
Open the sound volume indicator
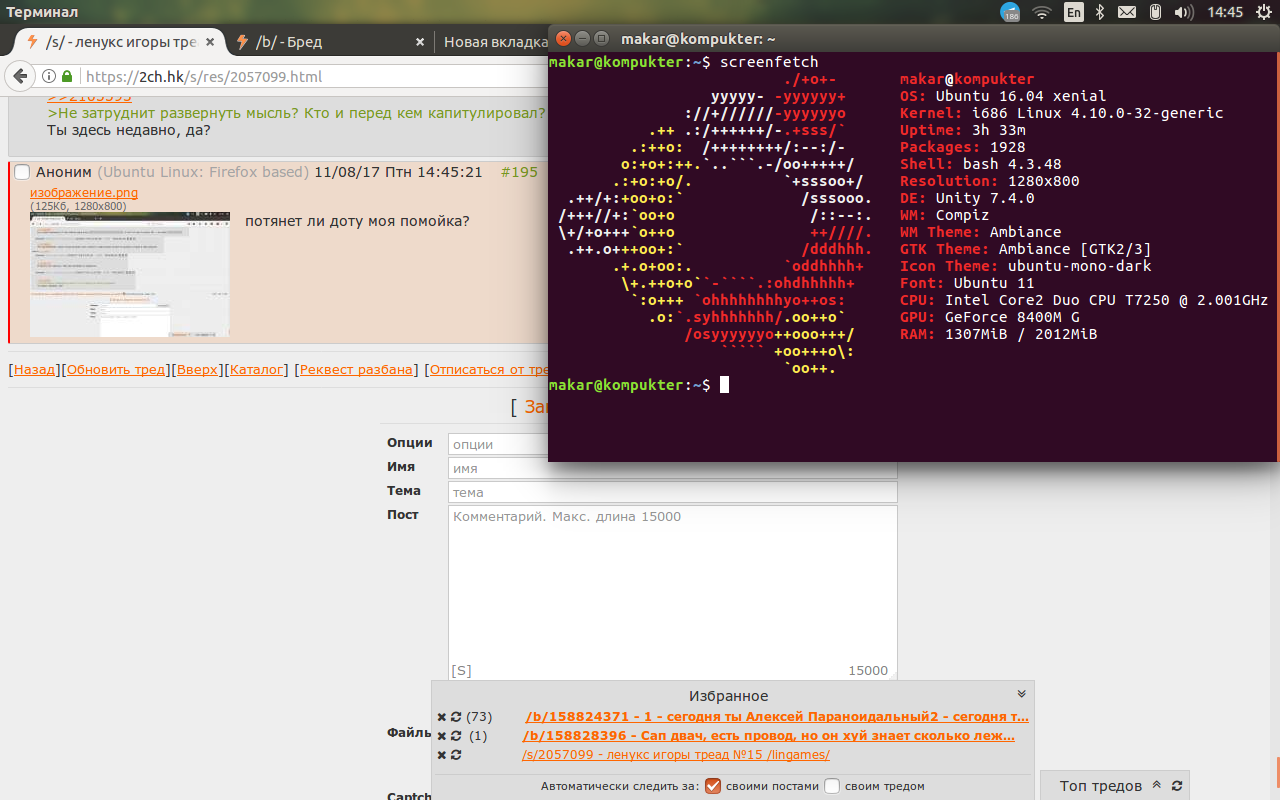[1183, 12]
